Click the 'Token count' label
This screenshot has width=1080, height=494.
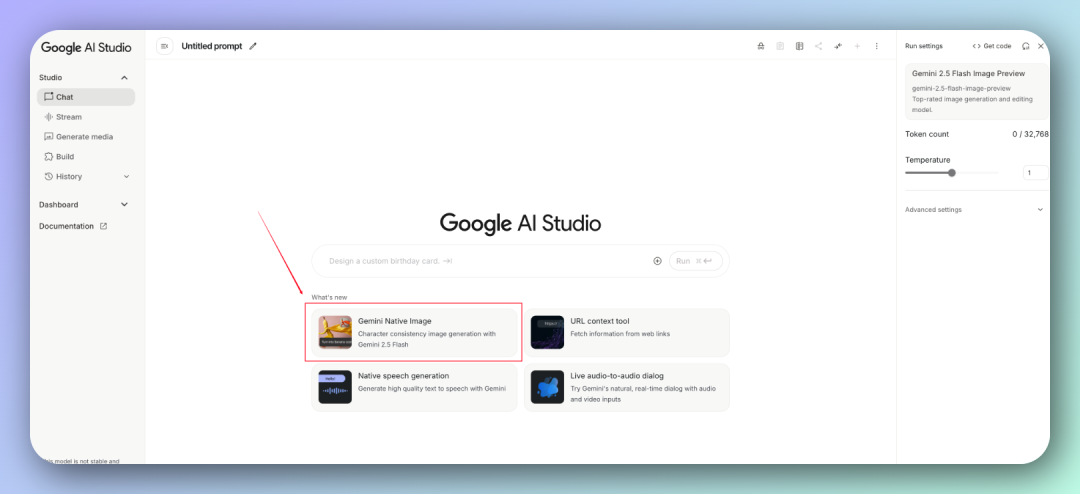click(926, 134)
